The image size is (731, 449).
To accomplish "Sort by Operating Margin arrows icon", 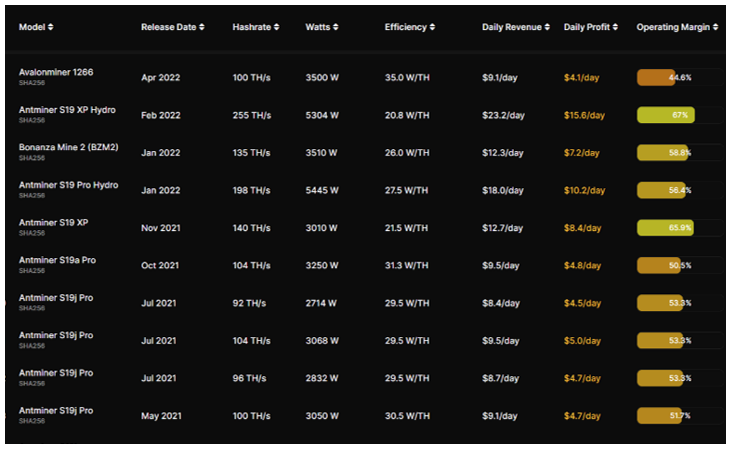I will (x=715, y=27).
